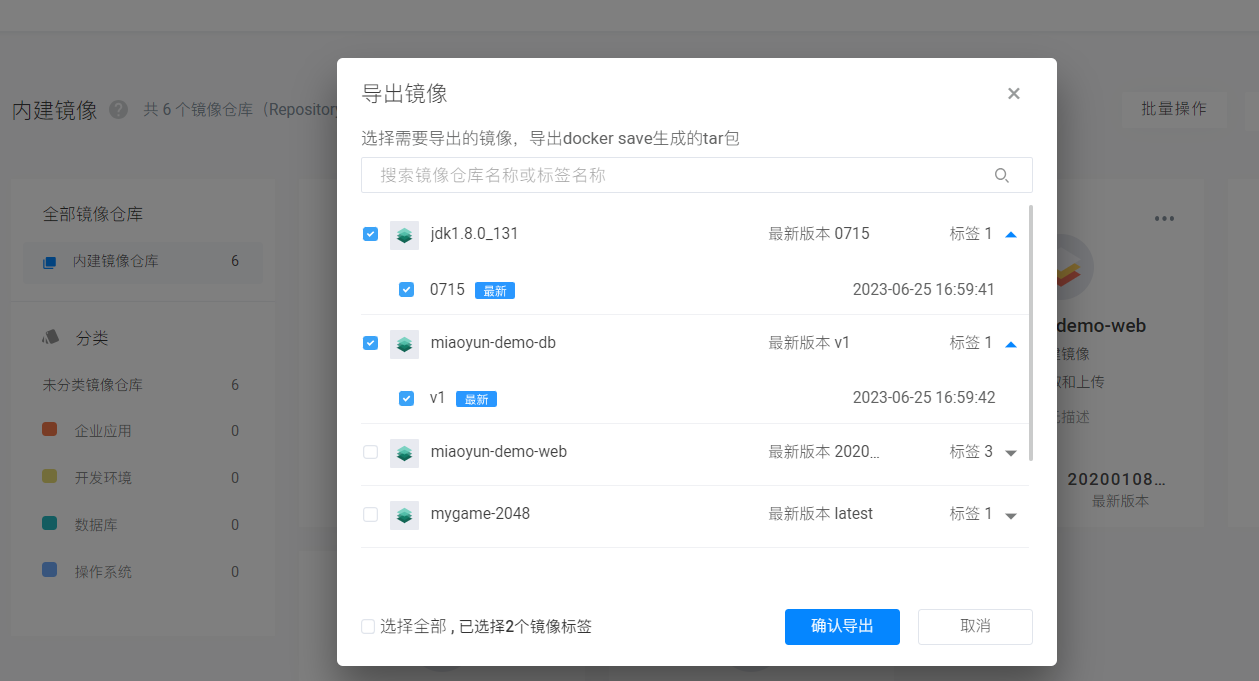
Task: Uncheck the v1 tag checkbox
Action: (406, 398)
